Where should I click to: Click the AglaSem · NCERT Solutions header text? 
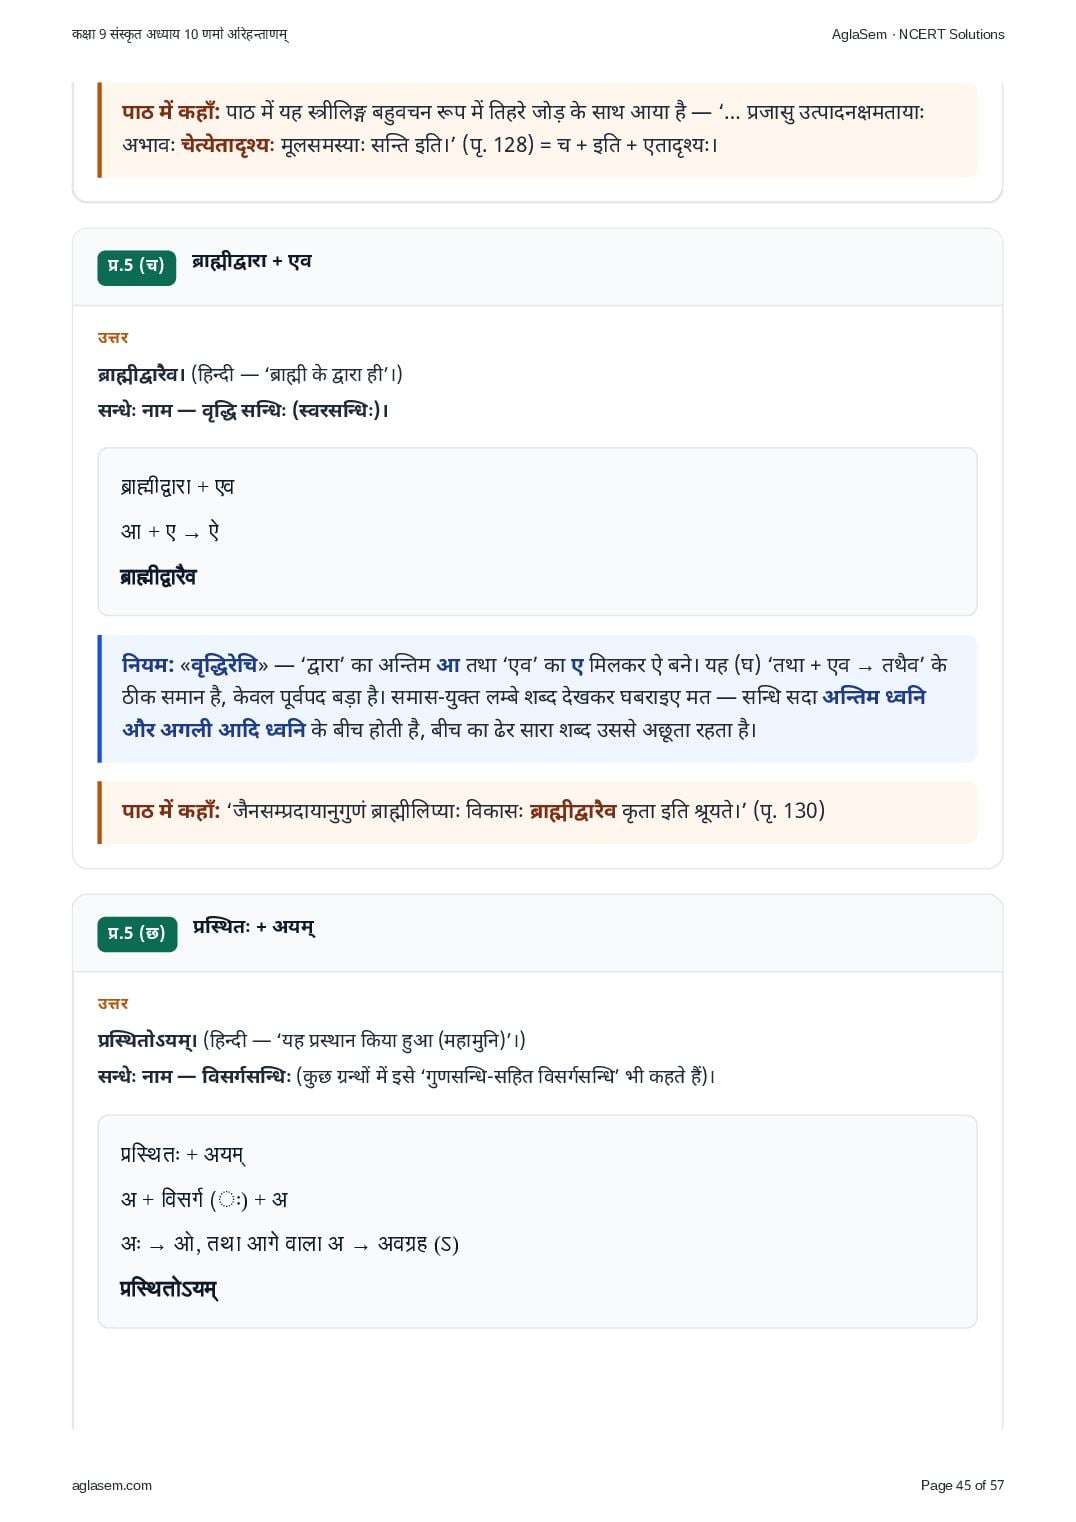918,34
